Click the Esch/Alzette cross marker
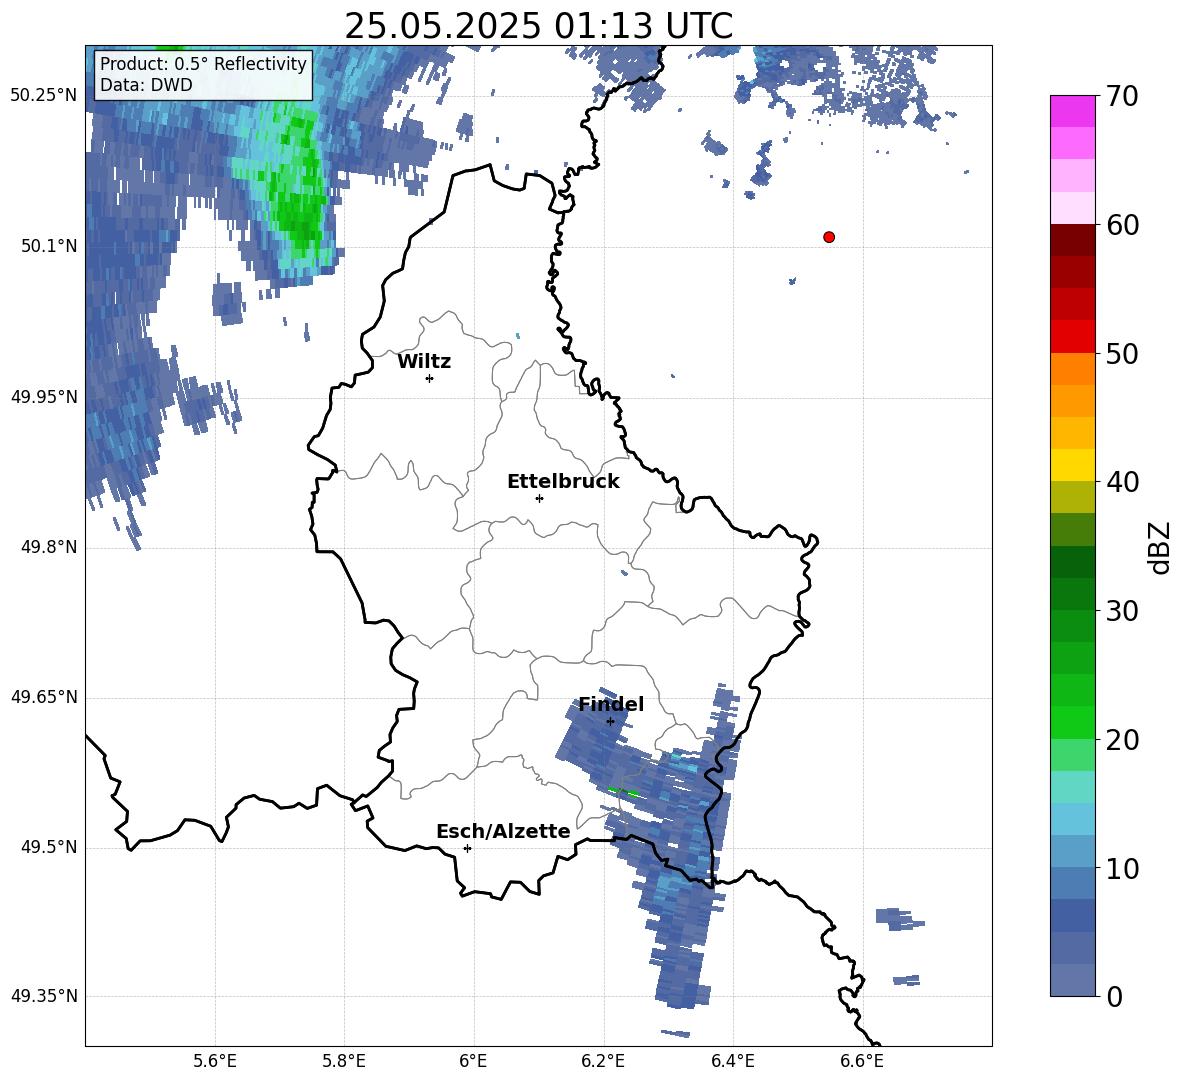Viewport: 1184px width, 1081px height. click(x=467, y=848)
